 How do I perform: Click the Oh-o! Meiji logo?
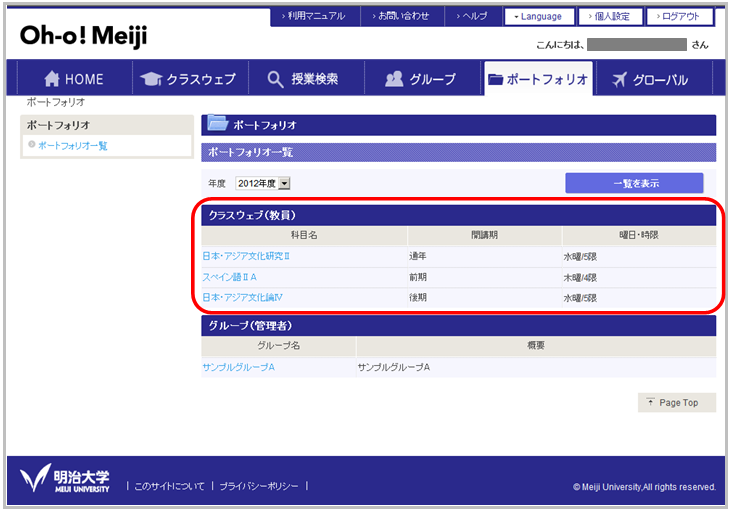83,36
